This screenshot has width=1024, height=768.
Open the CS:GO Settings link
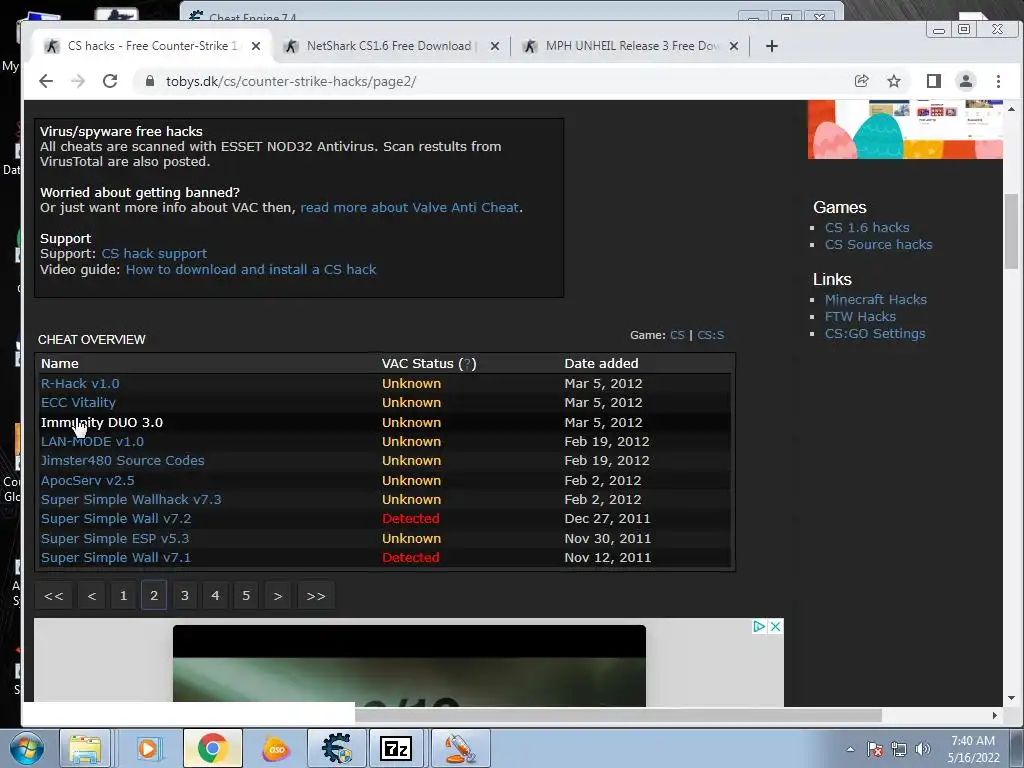coord(875,333)
